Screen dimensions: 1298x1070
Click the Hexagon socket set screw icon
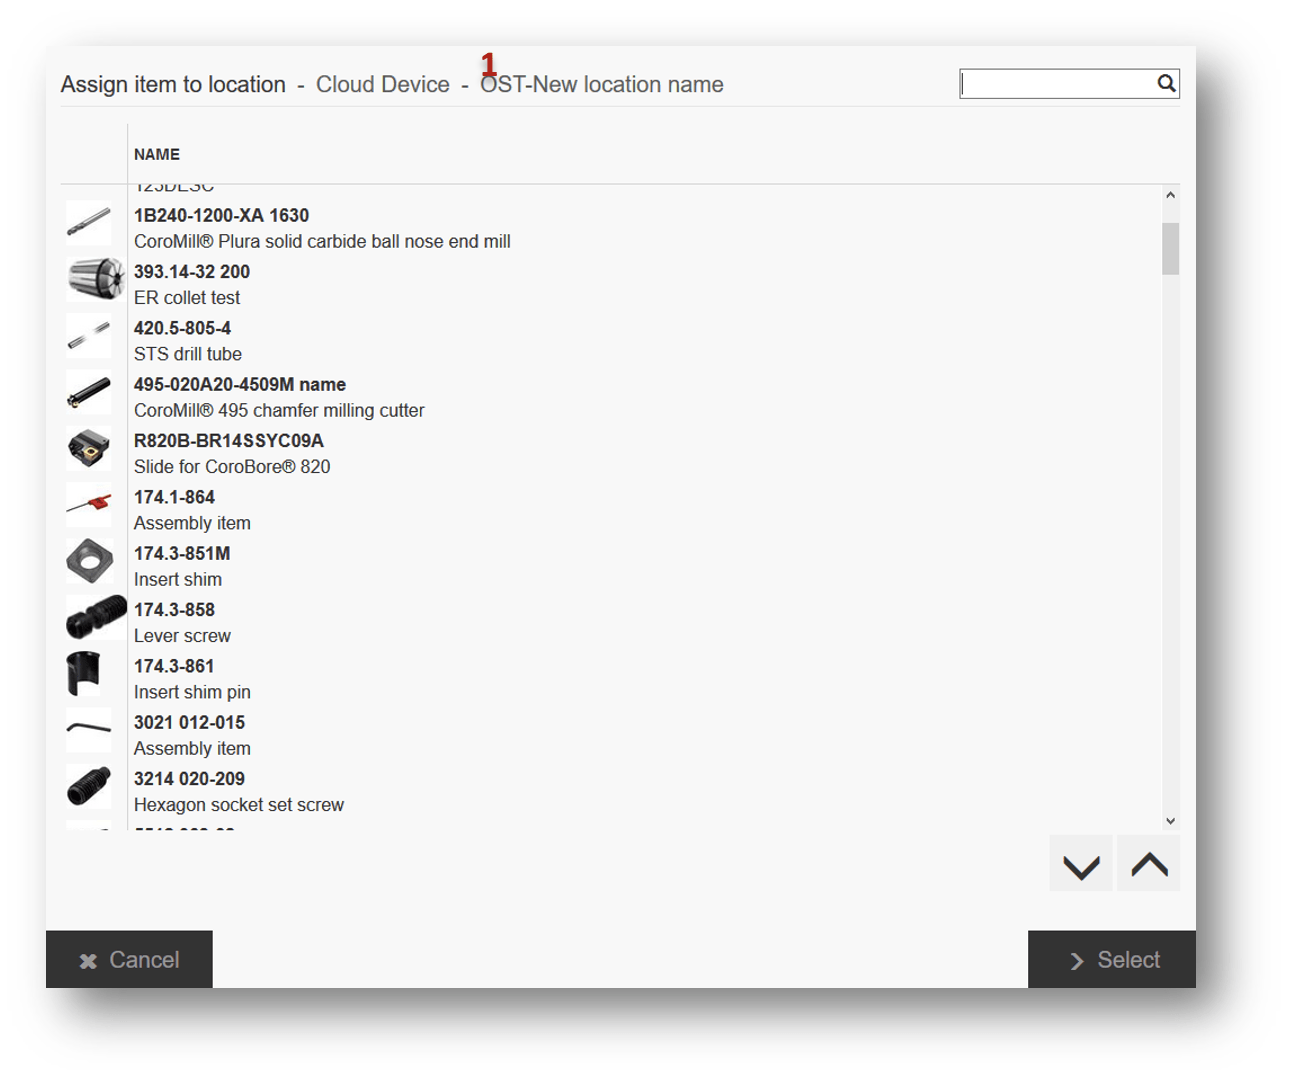(89, 786)
